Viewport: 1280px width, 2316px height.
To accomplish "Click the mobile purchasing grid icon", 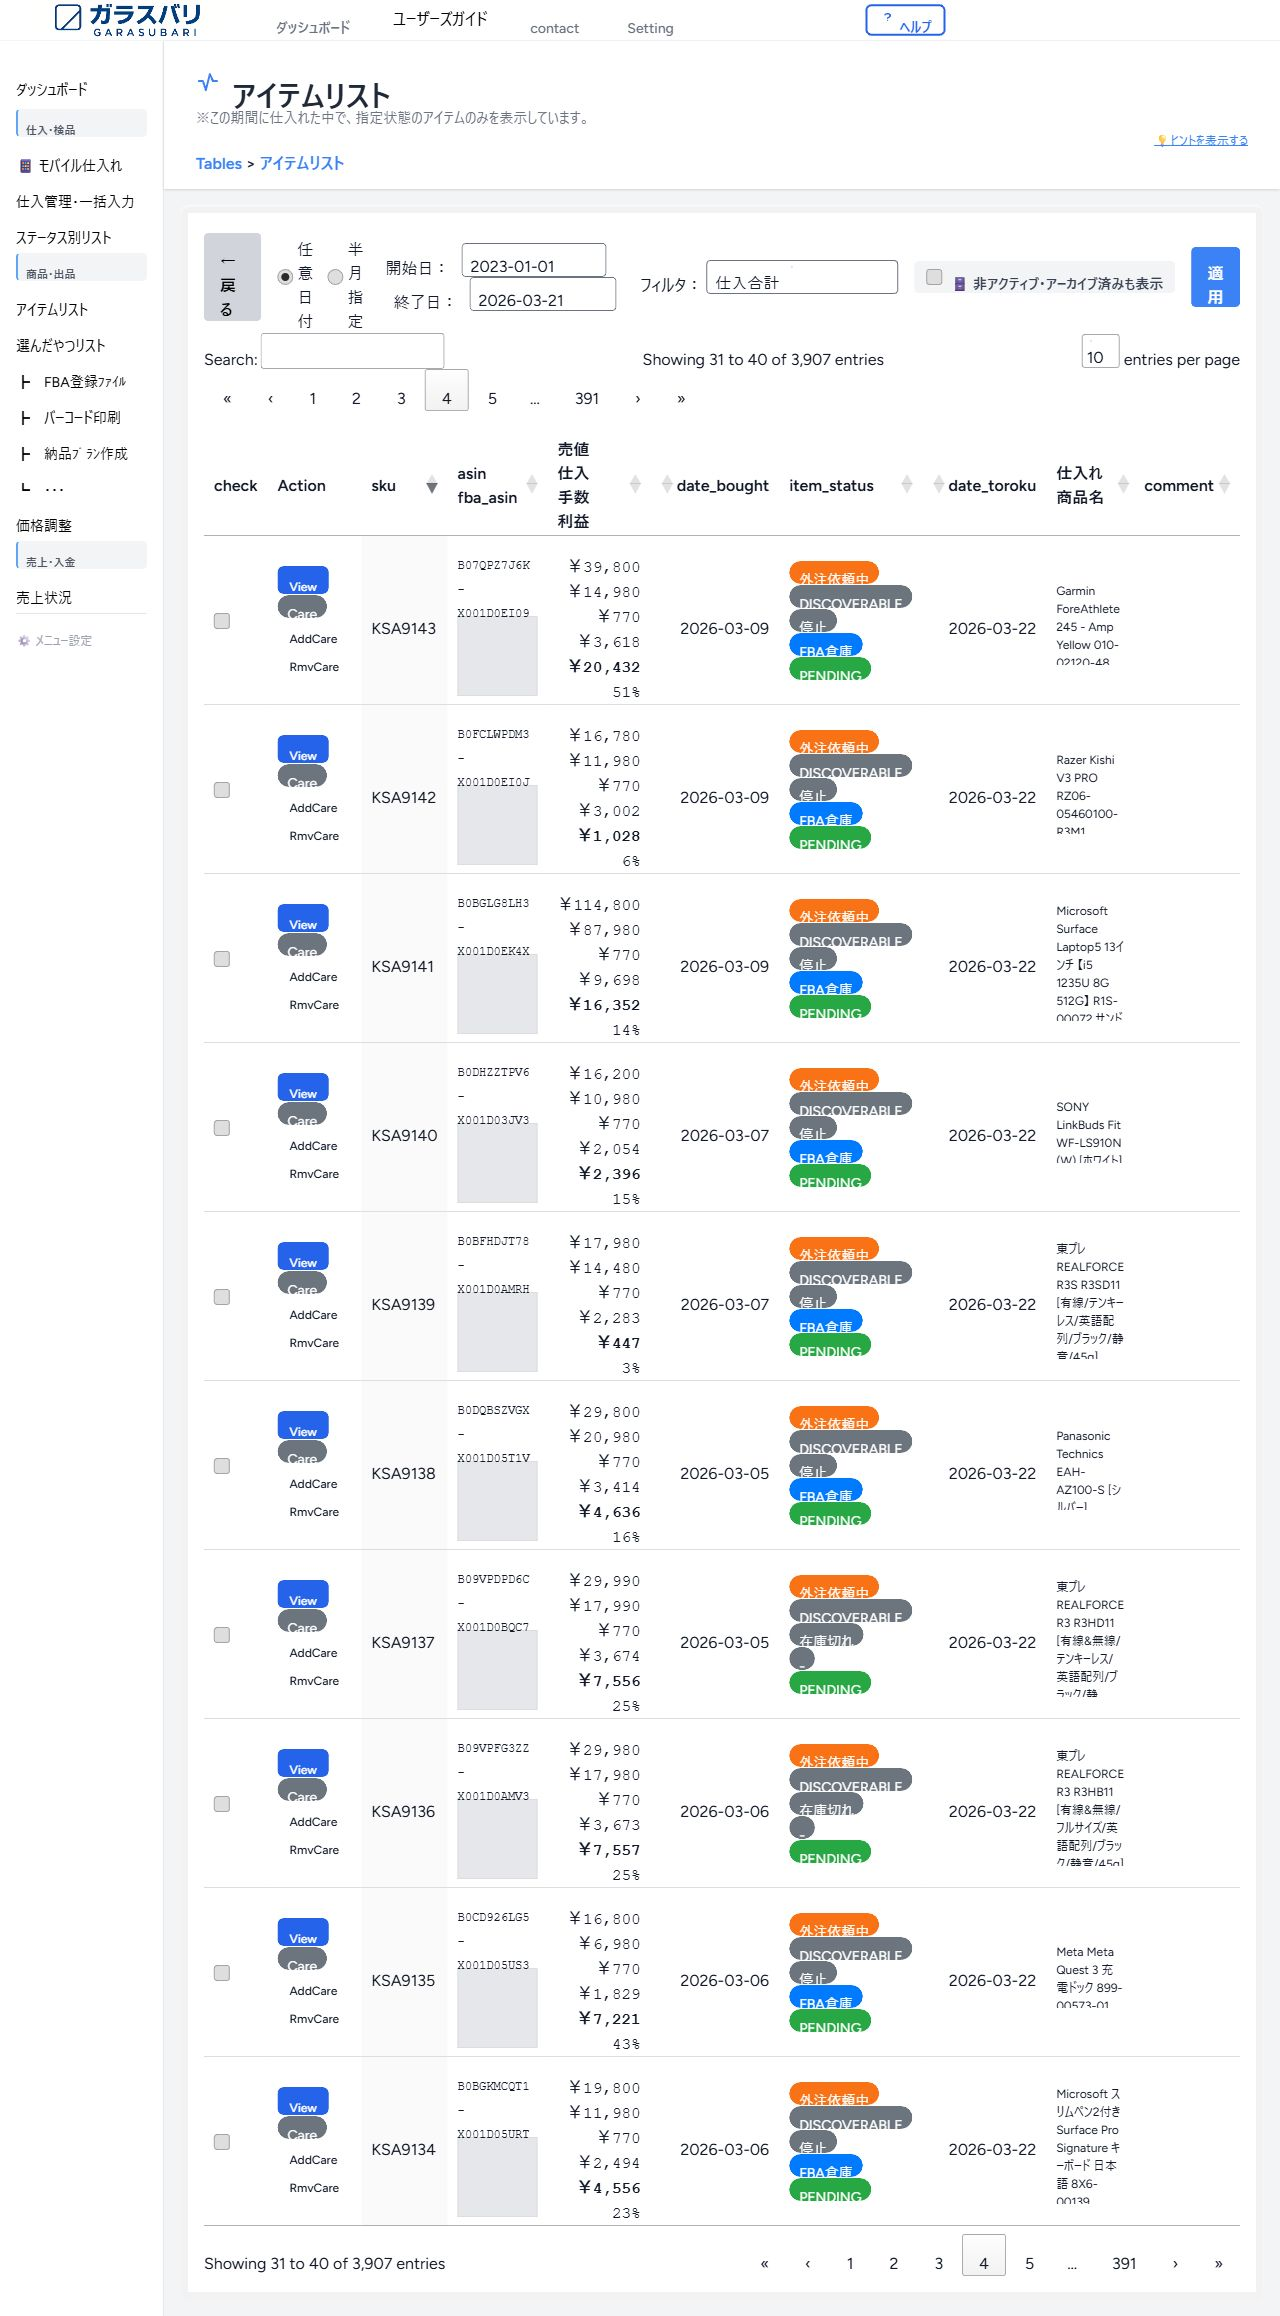I will tap(25, 166).
